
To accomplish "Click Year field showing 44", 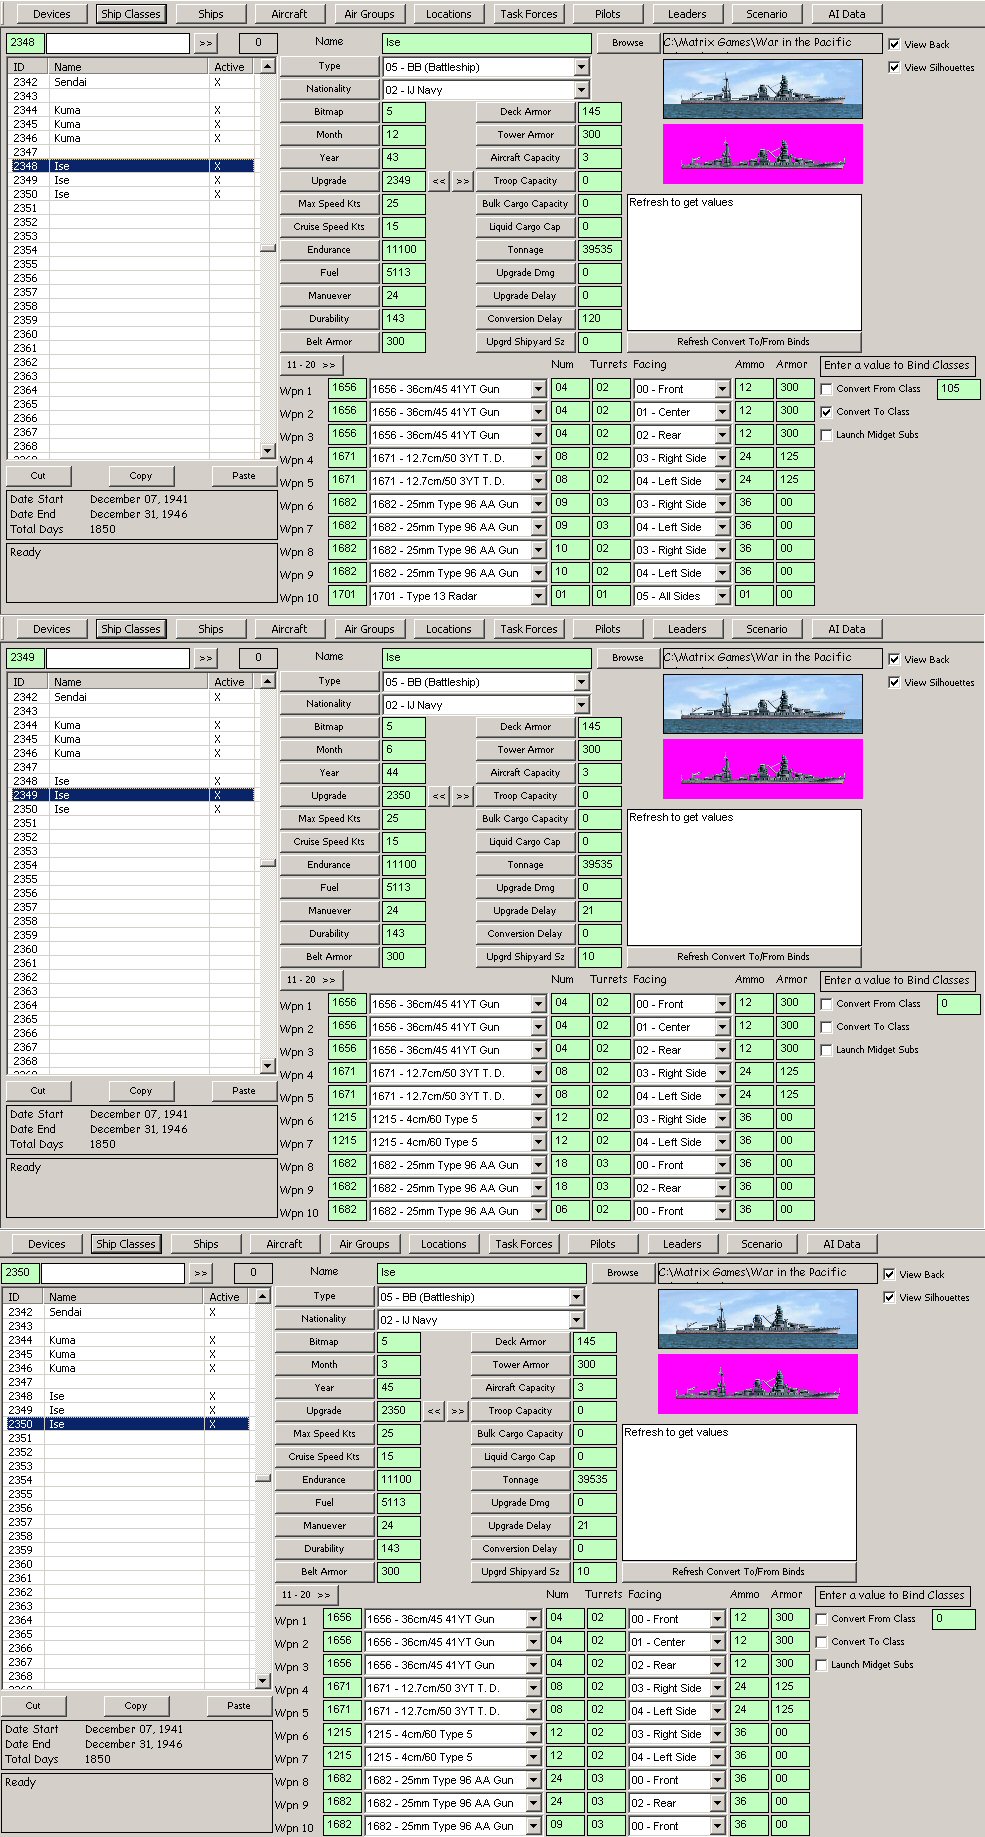I will [403, 773].
